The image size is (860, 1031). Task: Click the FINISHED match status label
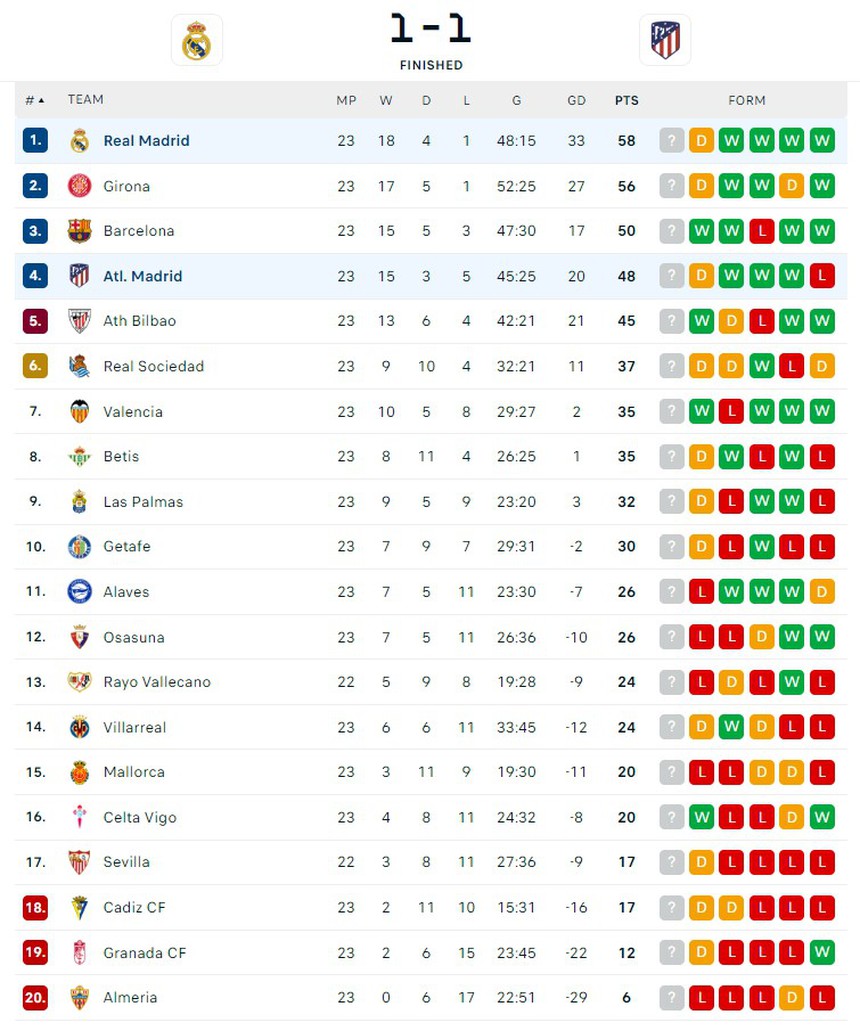(431, 65)
